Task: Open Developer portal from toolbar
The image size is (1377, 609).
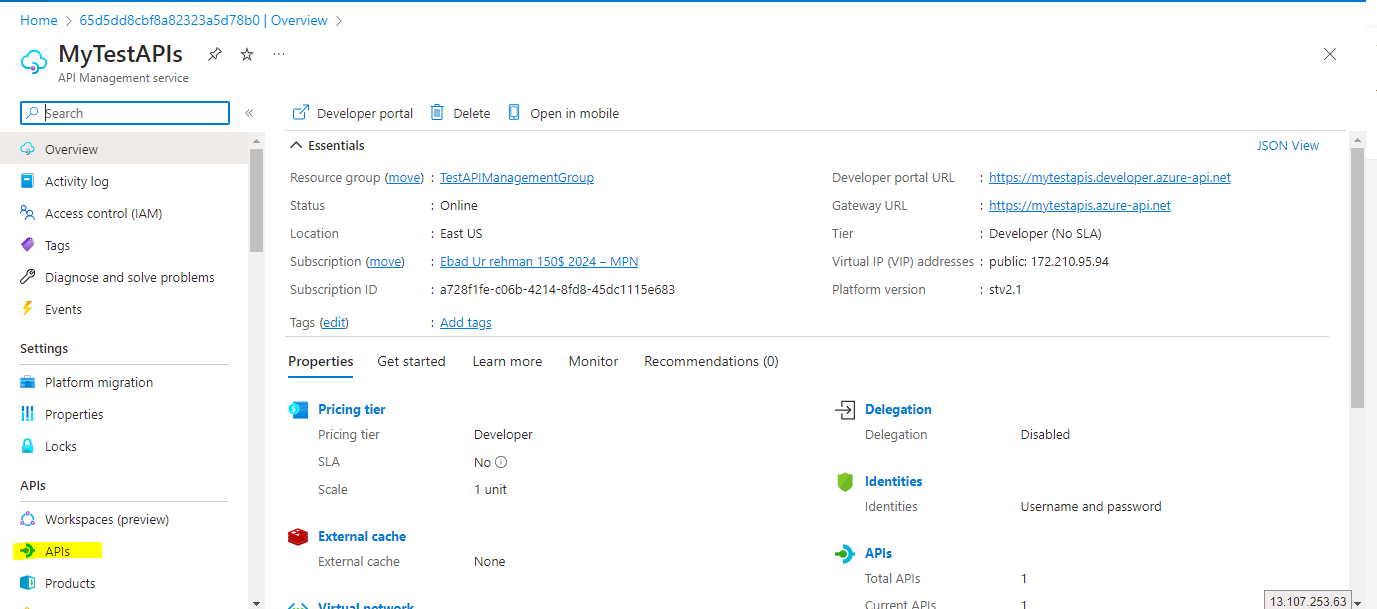Action: pyautogui.click(x=352, y=113)
